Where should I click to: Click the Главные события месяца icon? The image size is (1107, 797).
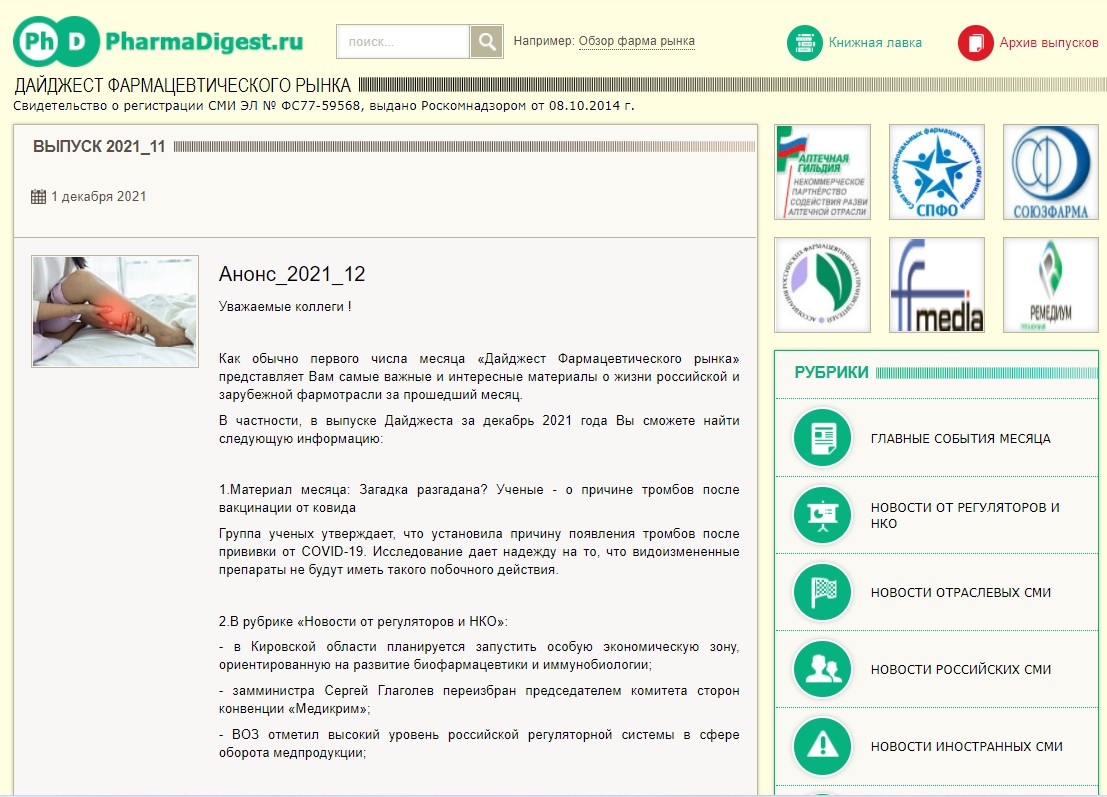coord(822,438)
